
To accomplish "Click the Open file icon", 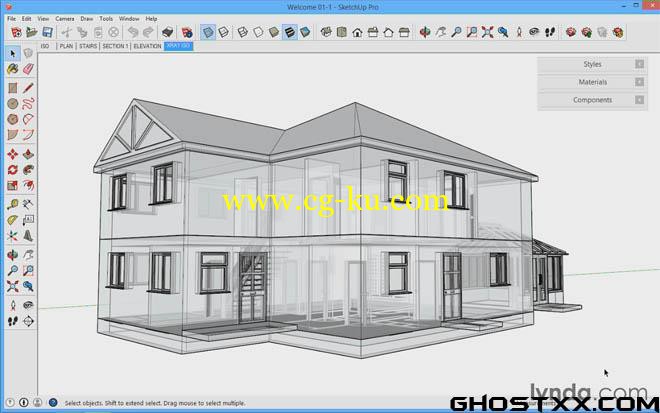I will [32, 32].
